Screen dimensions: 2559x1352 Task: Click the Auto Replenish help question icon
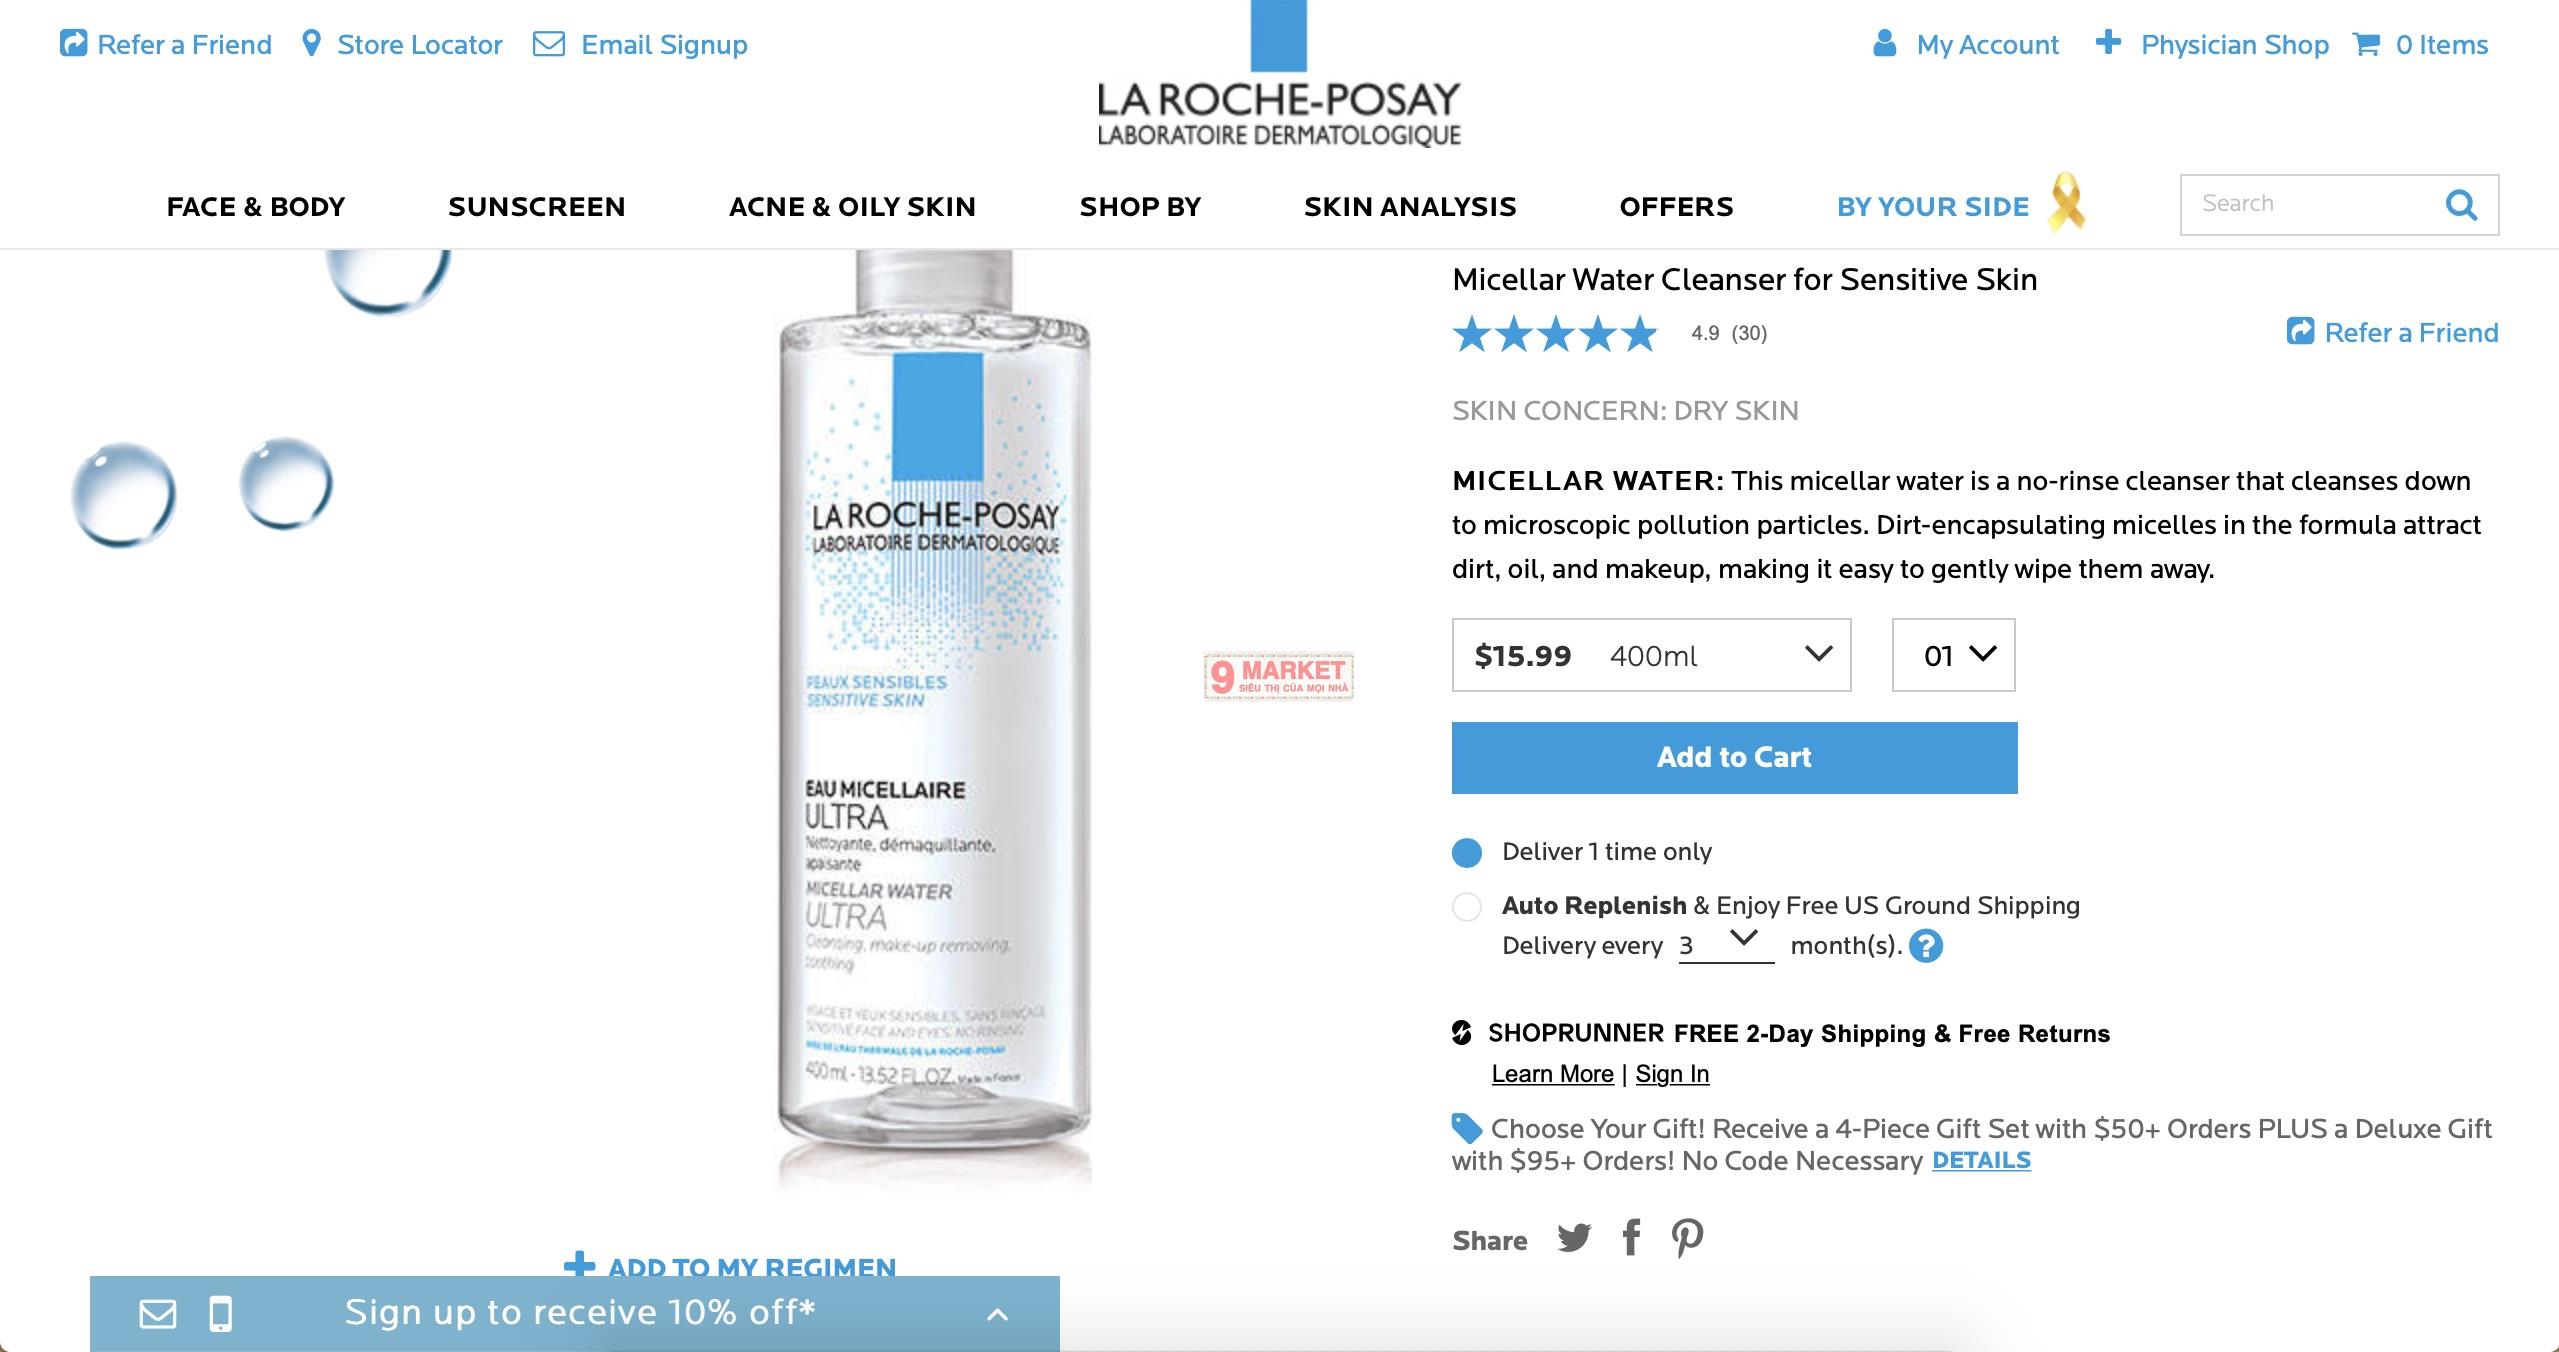click(1926, 946)
